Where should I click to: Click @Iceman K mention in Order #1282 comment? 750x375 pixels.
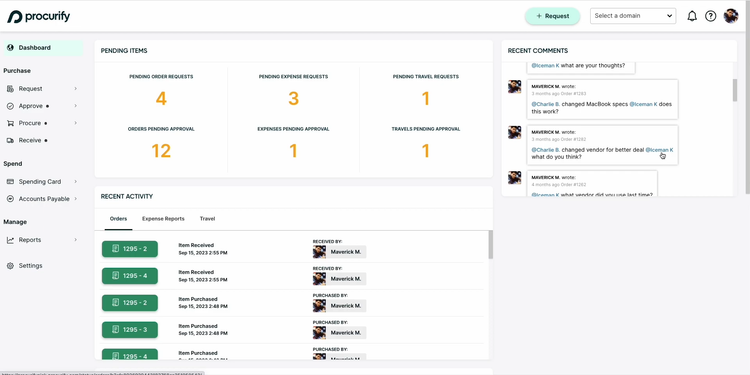click(x=659, y=150)
